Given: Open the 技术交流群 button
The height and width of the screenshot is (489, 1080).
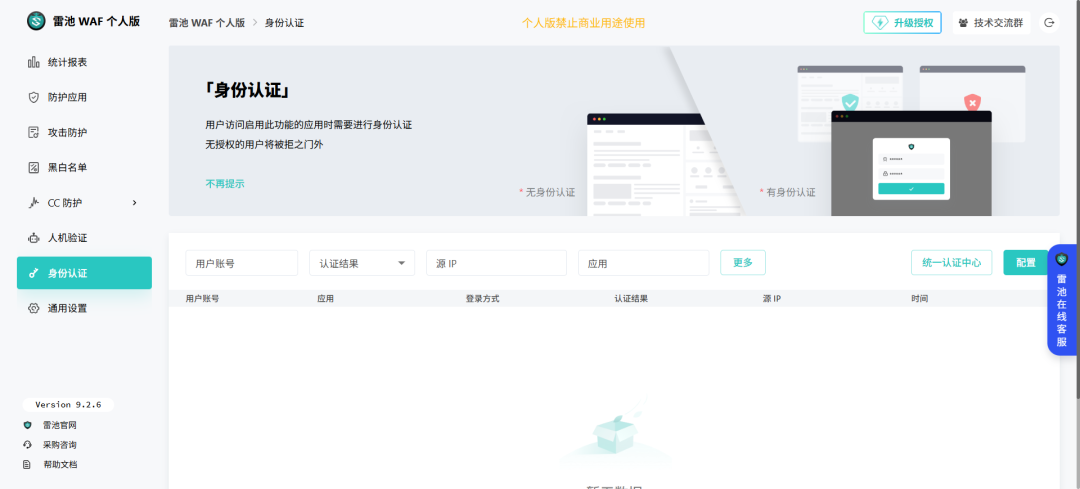Looking at the screenshot, I should click(991, 23).
